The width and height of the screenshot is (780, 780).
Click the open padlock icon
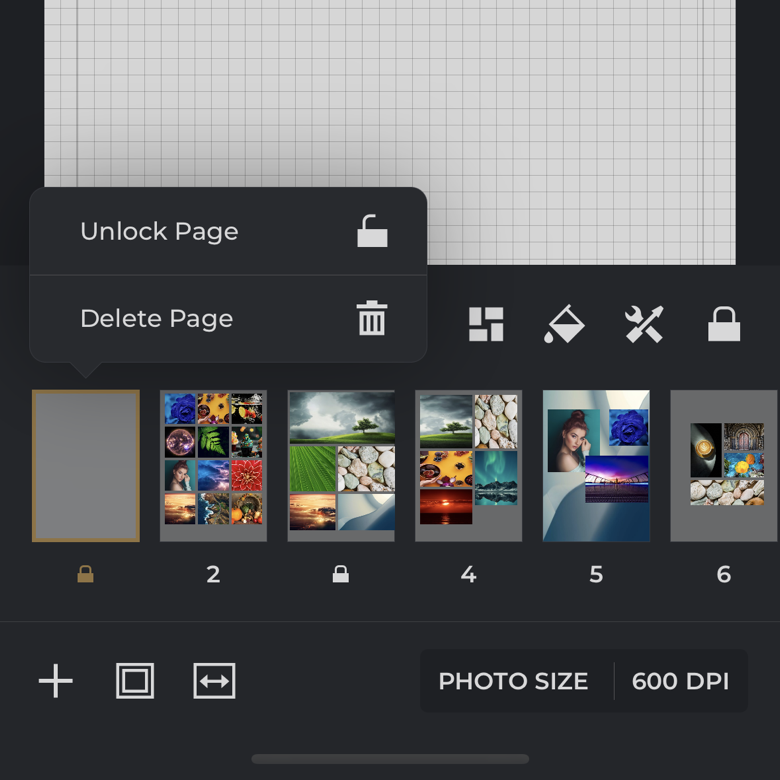(x=372, y=231)
